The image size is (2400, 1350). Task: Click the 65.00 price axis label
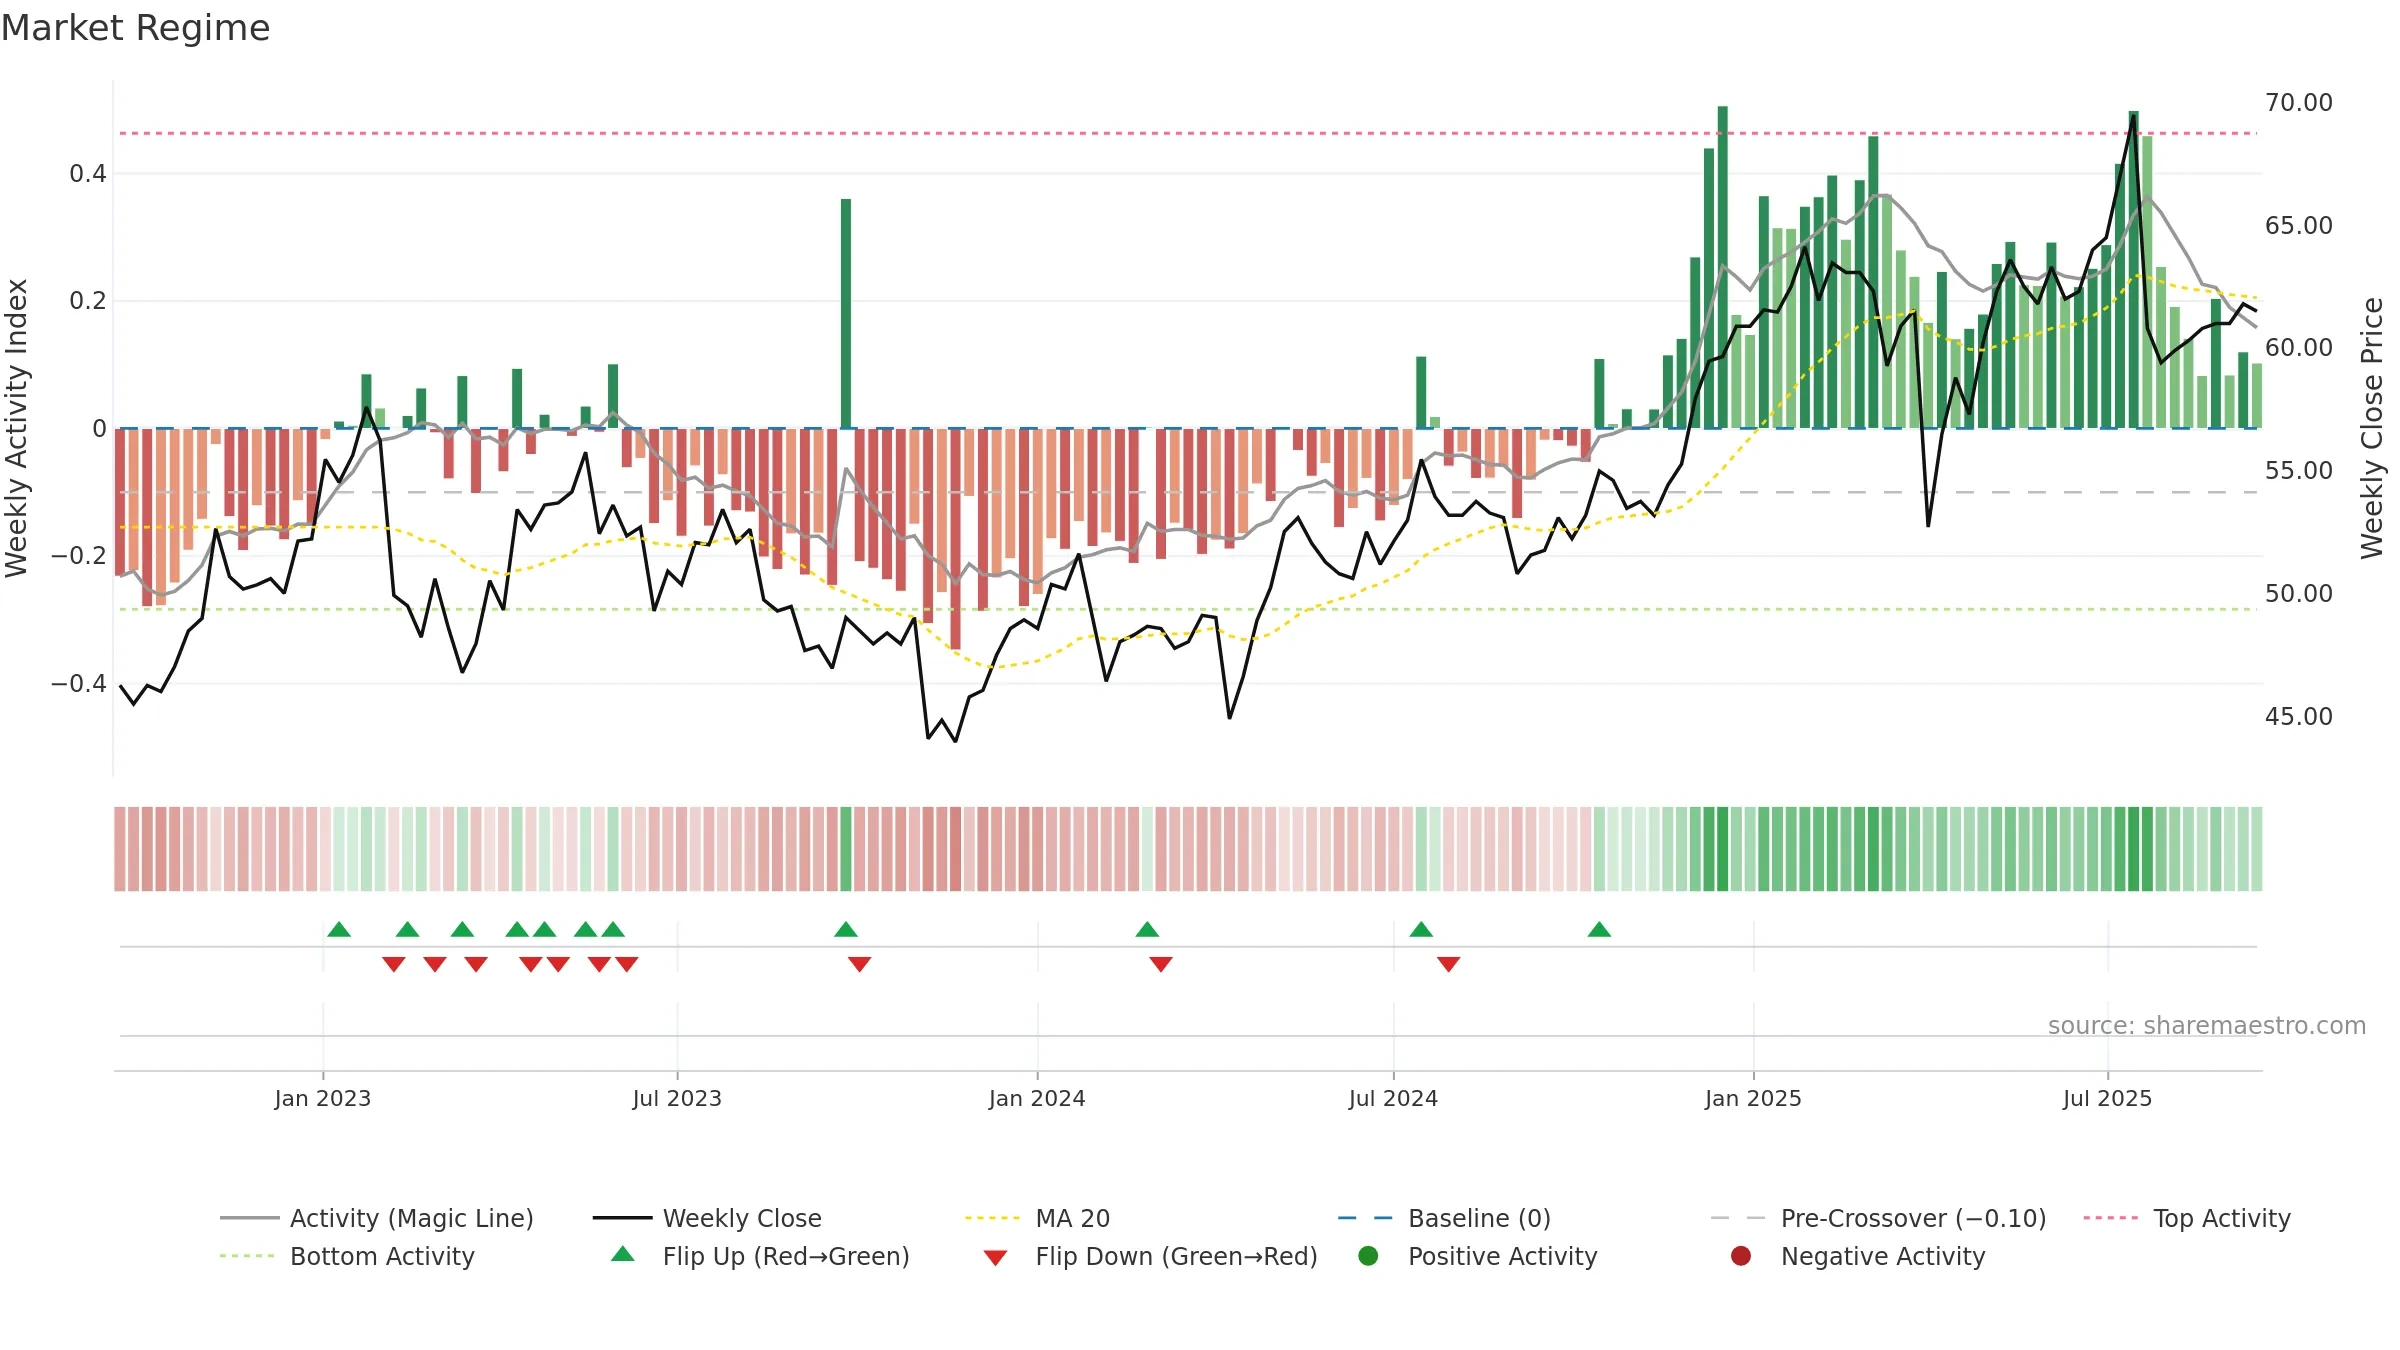click(2298, 225)
